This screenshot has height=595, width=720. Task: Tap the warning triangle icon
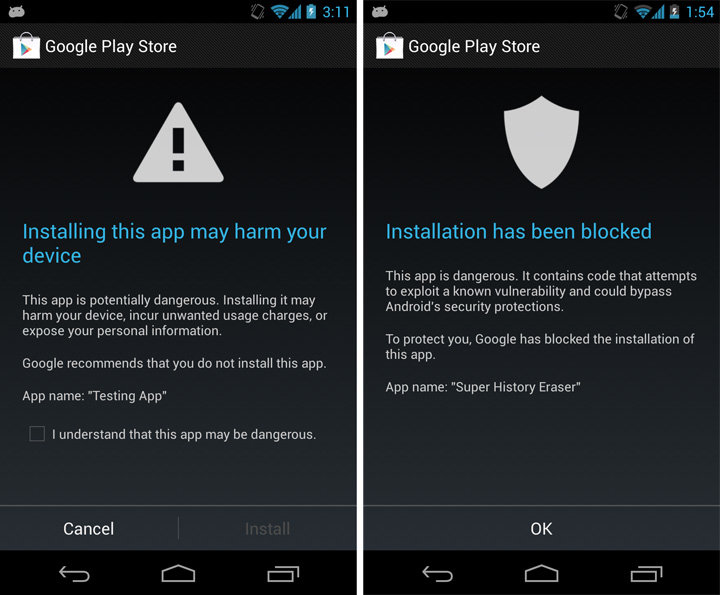click(x=178, y=143)
